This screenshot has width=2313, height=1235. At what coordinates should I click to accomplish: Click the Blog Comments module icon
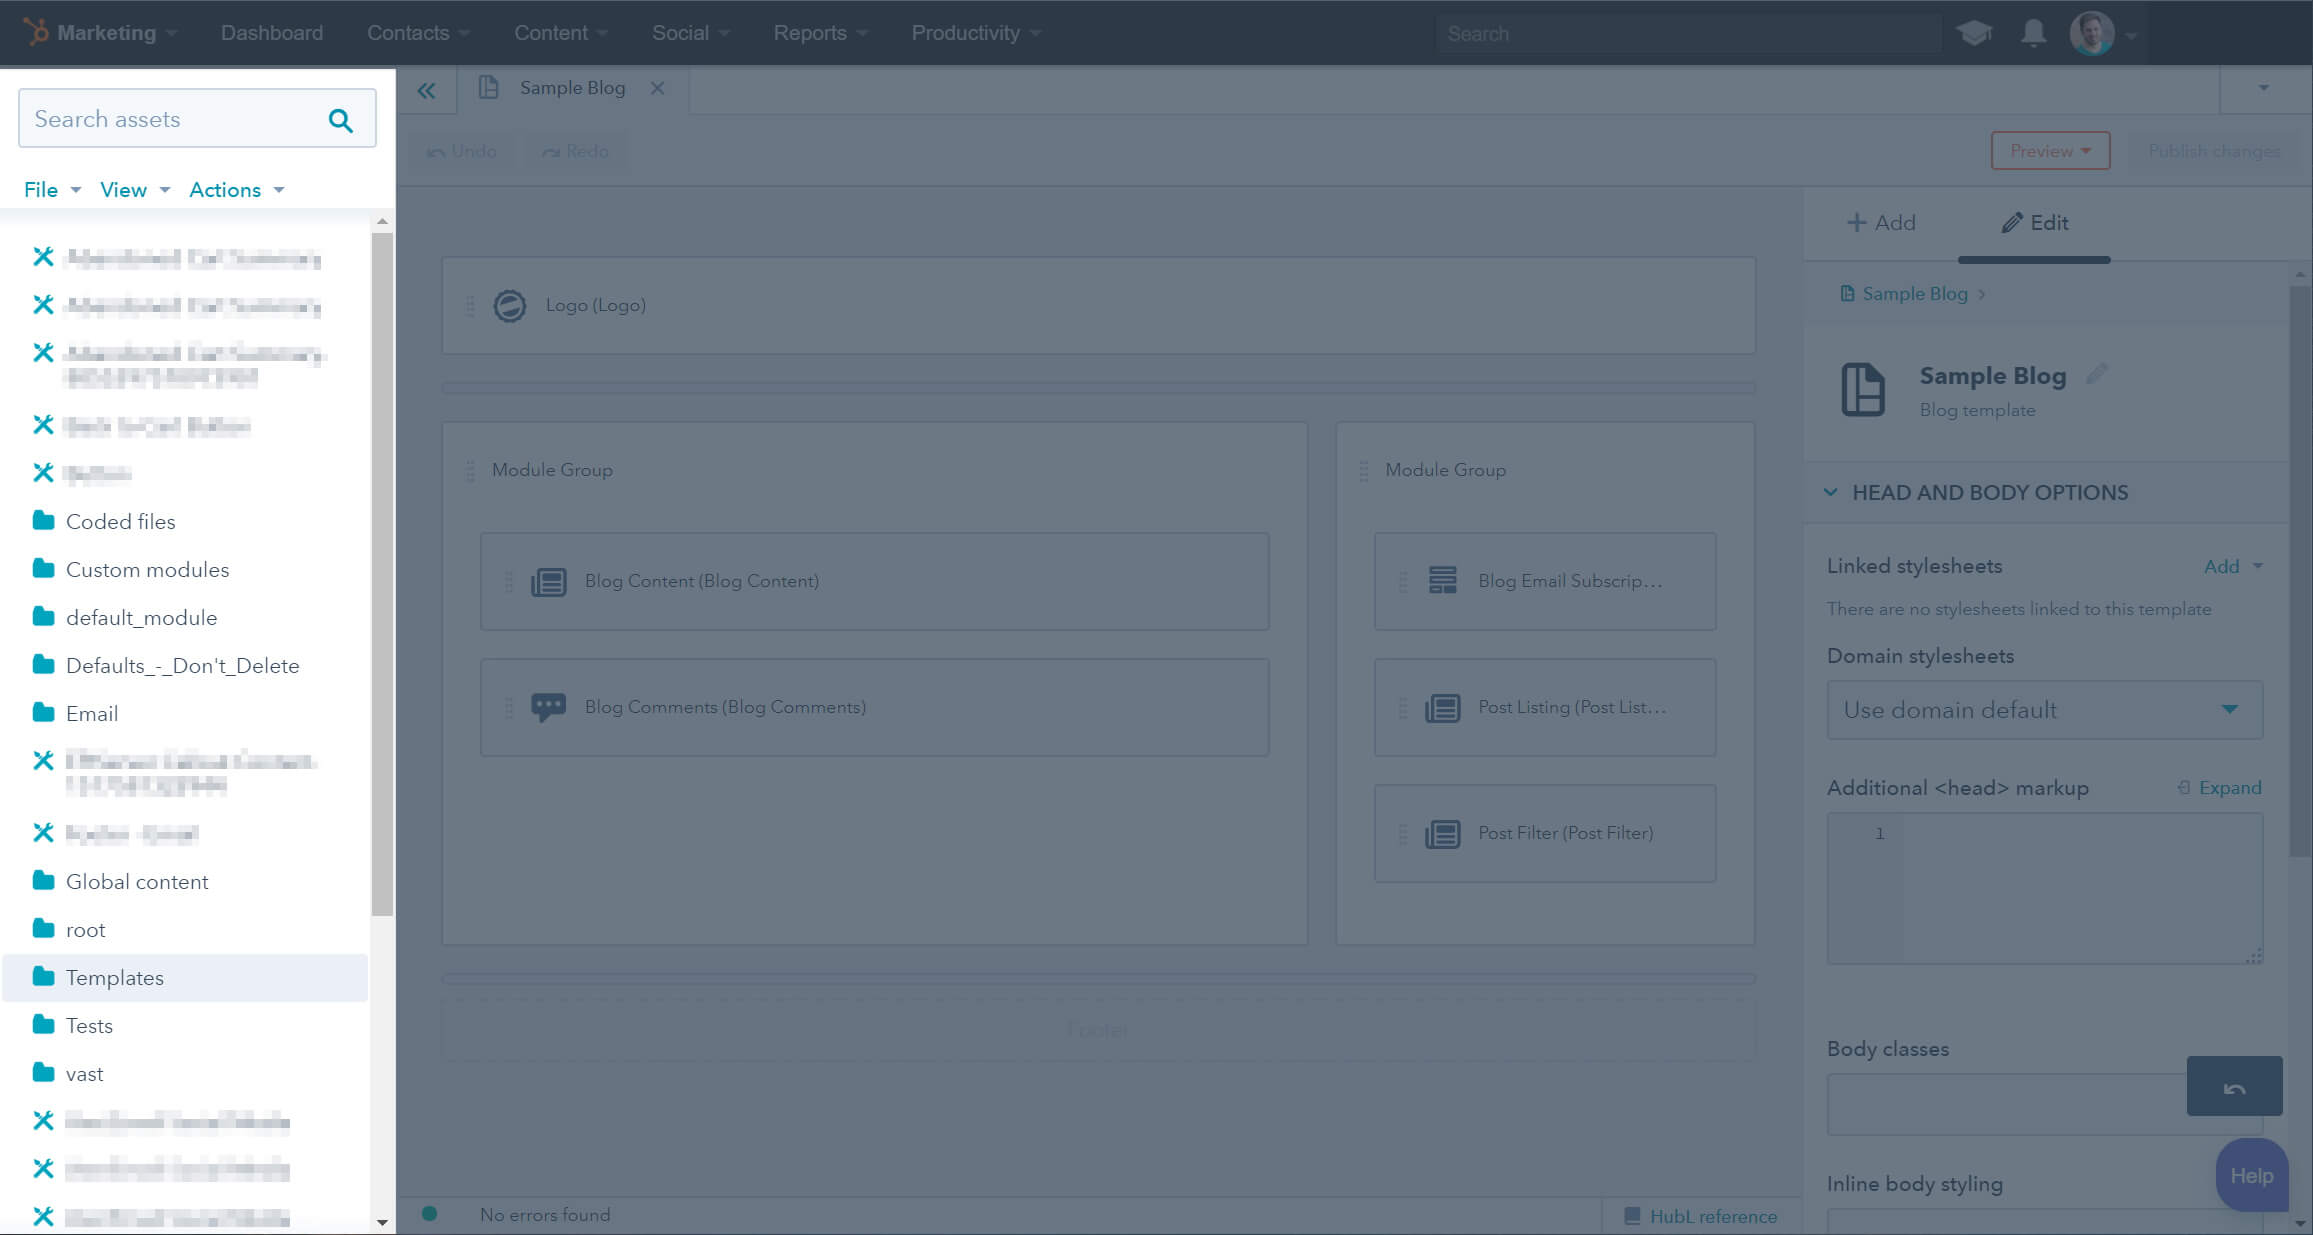[549, 704]
